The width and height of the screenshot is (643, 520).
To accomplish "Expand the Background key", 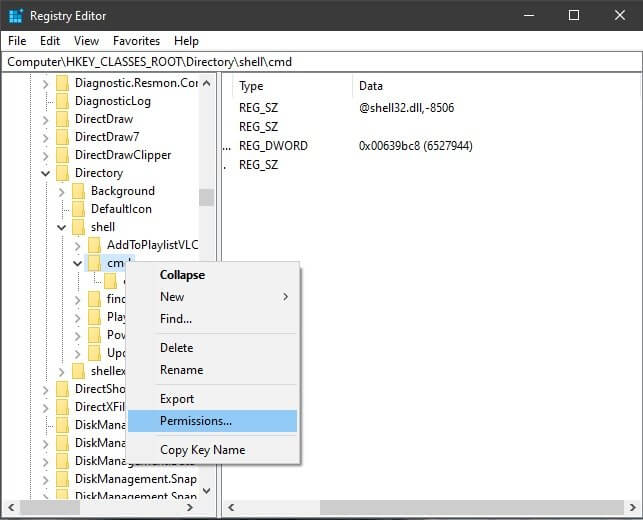I will [x=62, y=192].
